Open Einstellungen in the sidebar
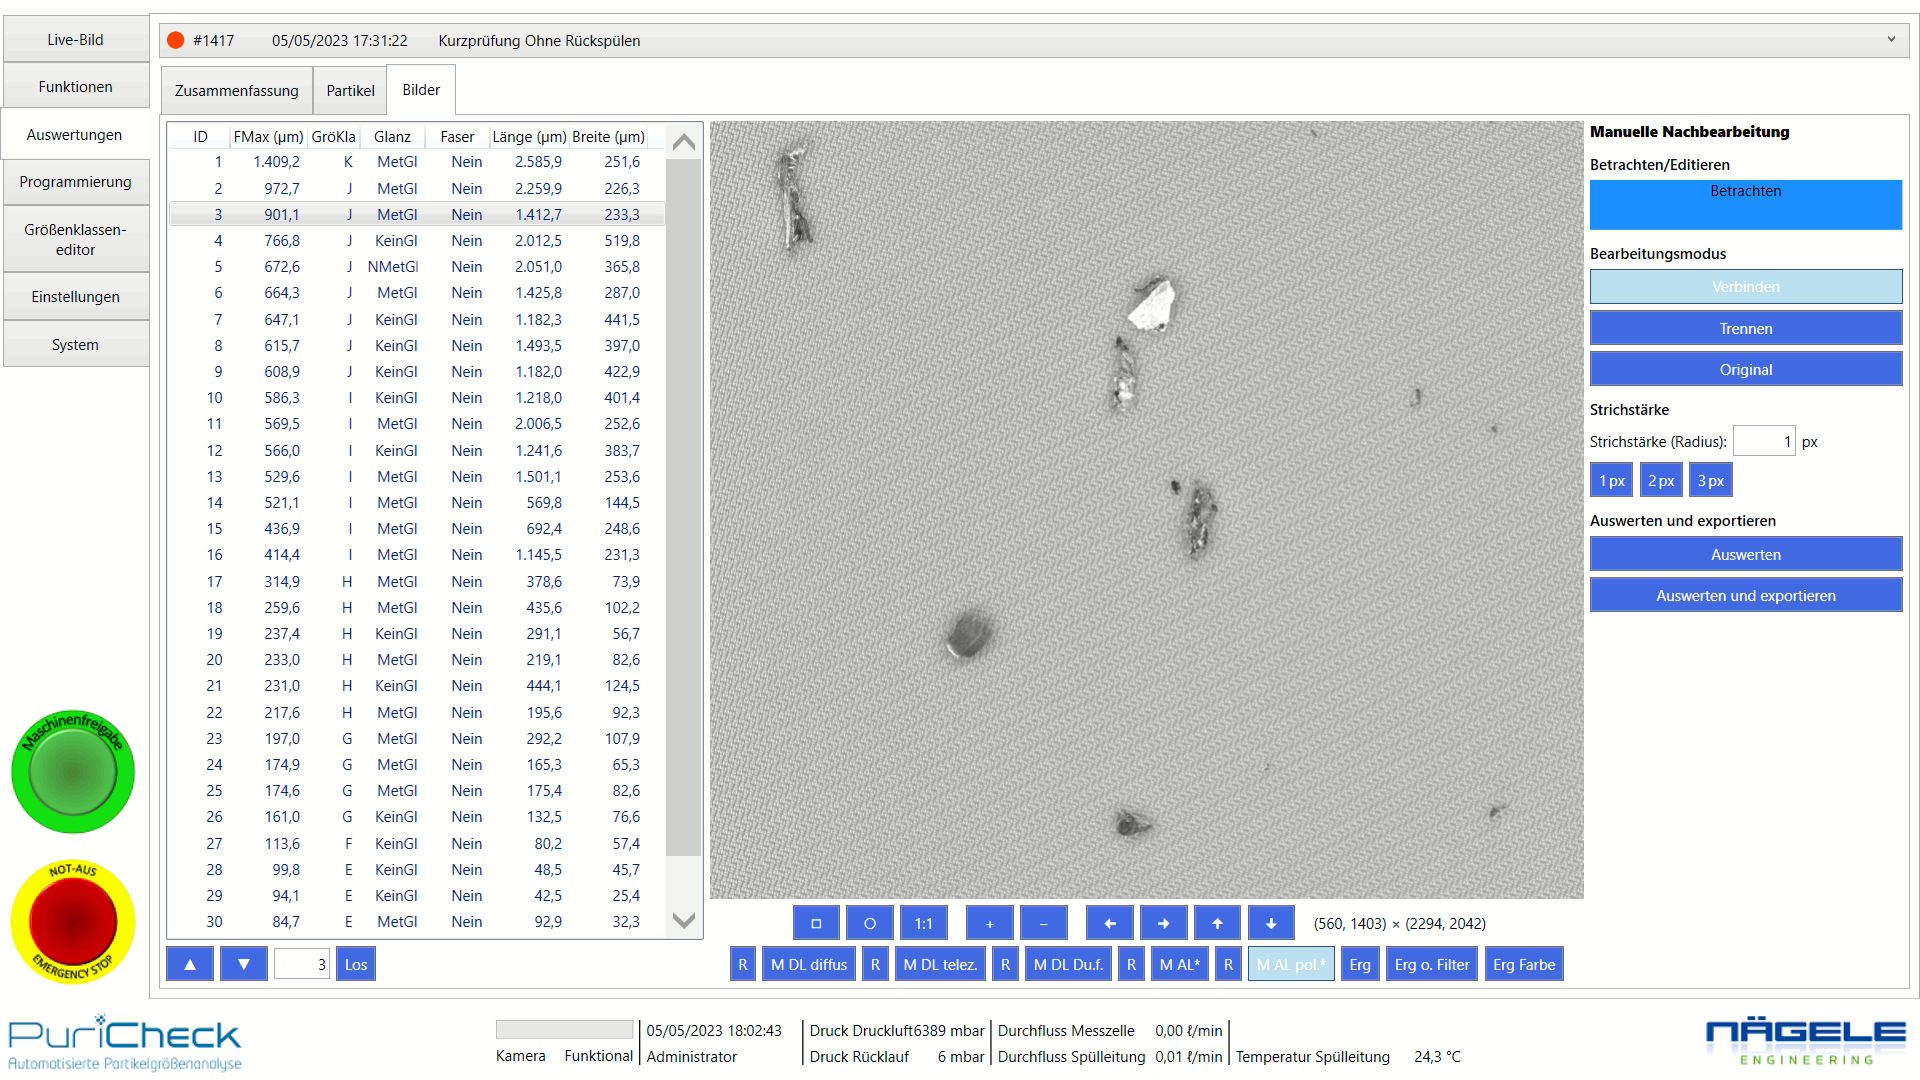This screenshot has width=1920, height=1080. click(x=75, y=297)
